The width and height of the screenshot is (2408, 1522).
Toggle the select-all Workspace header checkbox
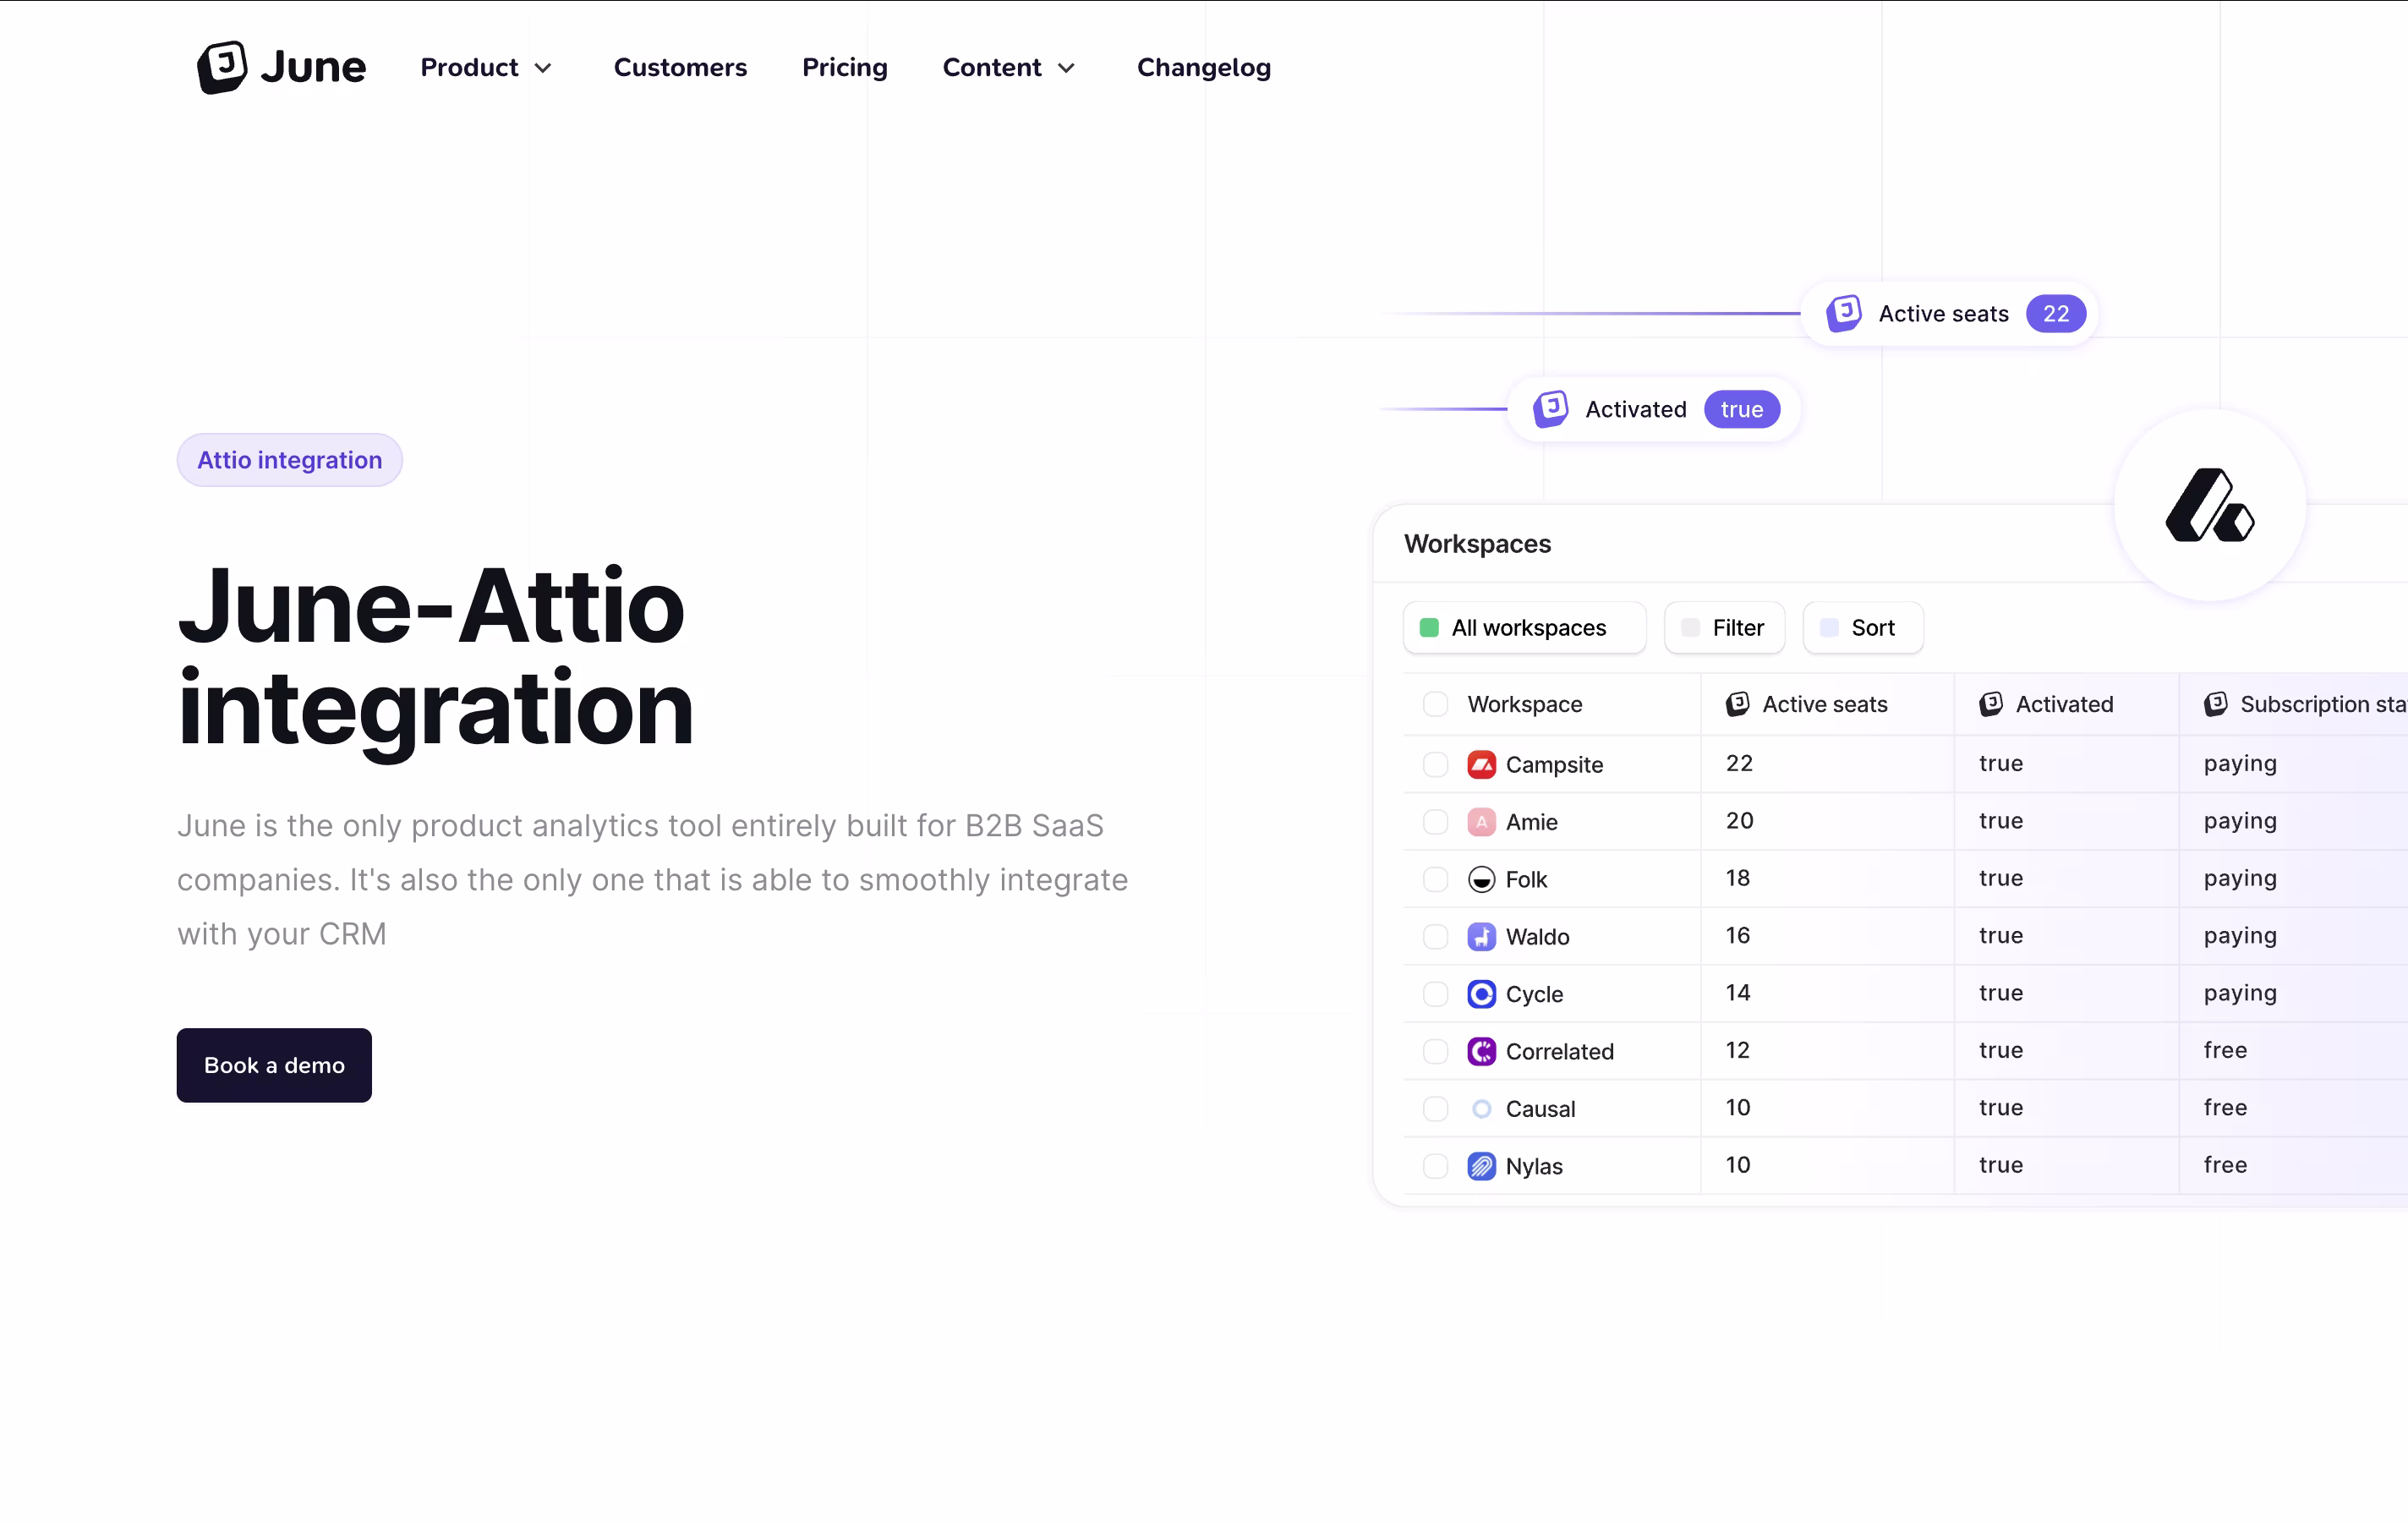click(x=1435, y=704)
